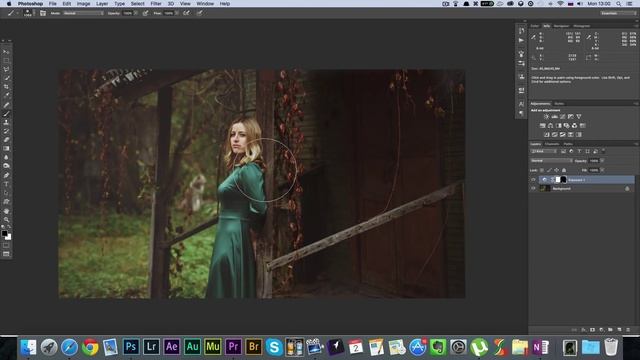Screen dimensions: 640x360
Task: Open the layer filter Kind dropdown
Action: (544, 151)
